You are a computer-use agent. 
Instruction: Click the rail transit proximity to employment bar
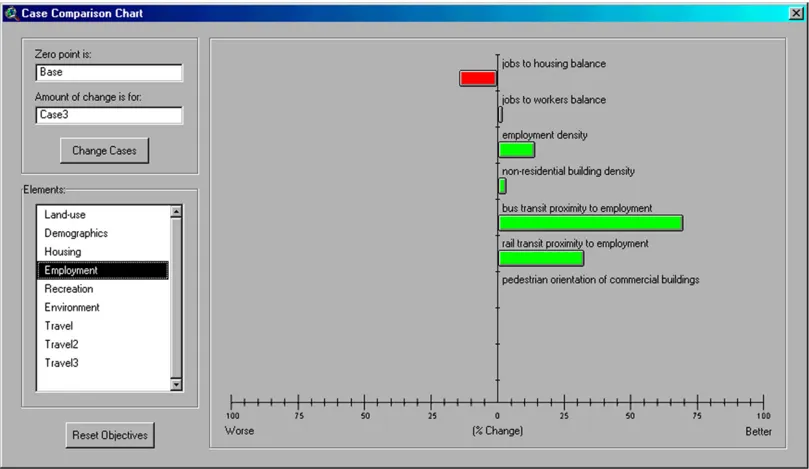541,258
